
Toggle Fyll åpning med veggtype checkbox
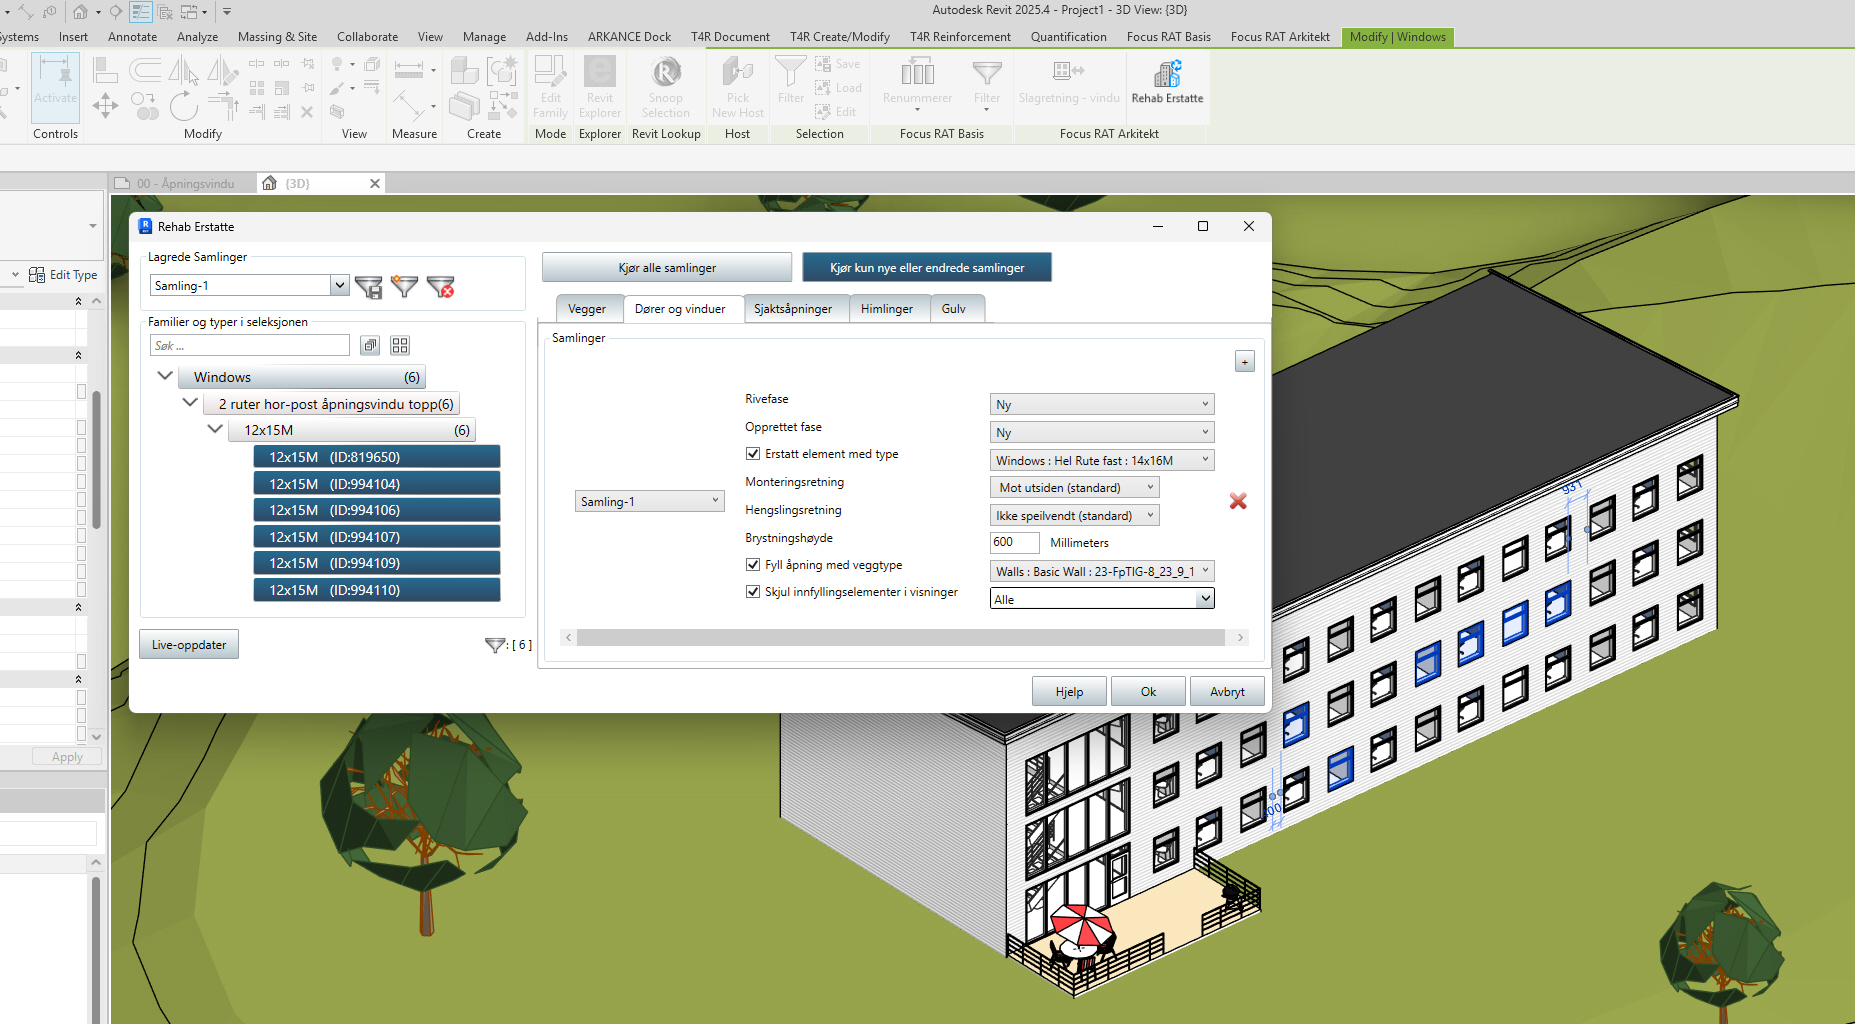tap(753, 565)
